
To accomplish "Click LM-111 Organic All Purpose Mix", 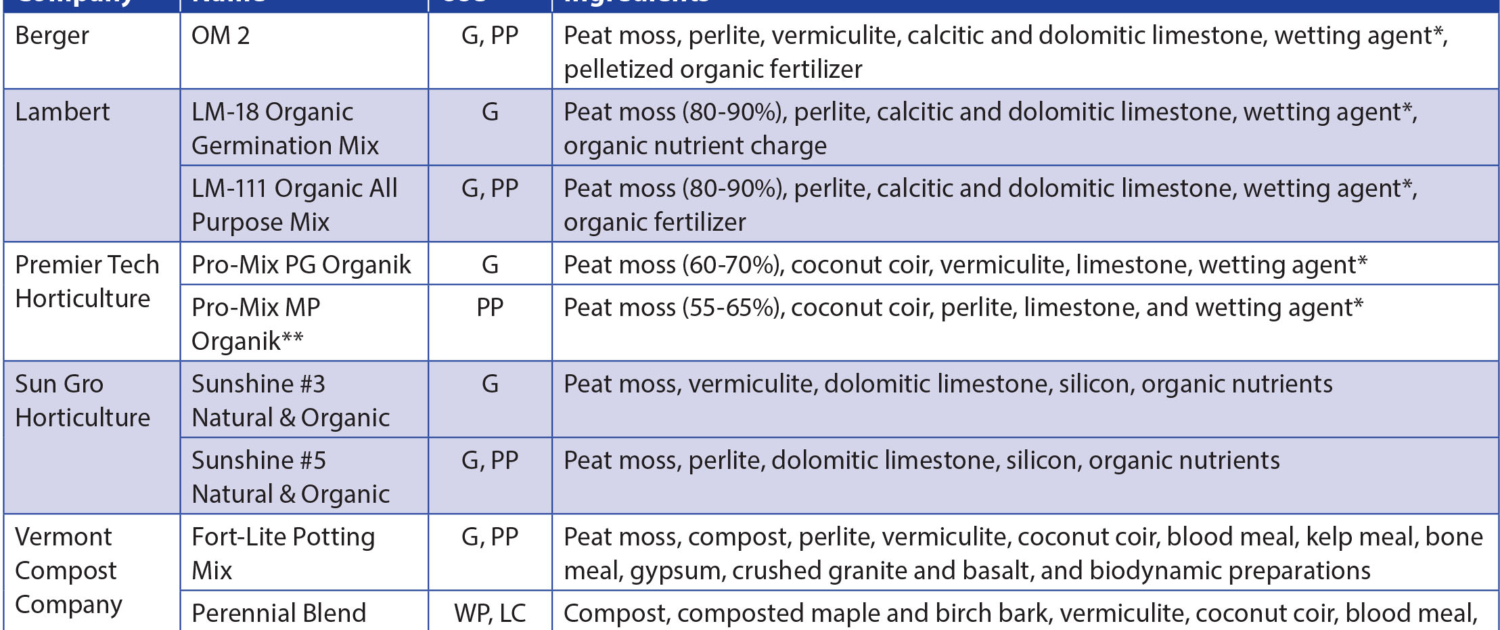I will [x=294, y=204].
